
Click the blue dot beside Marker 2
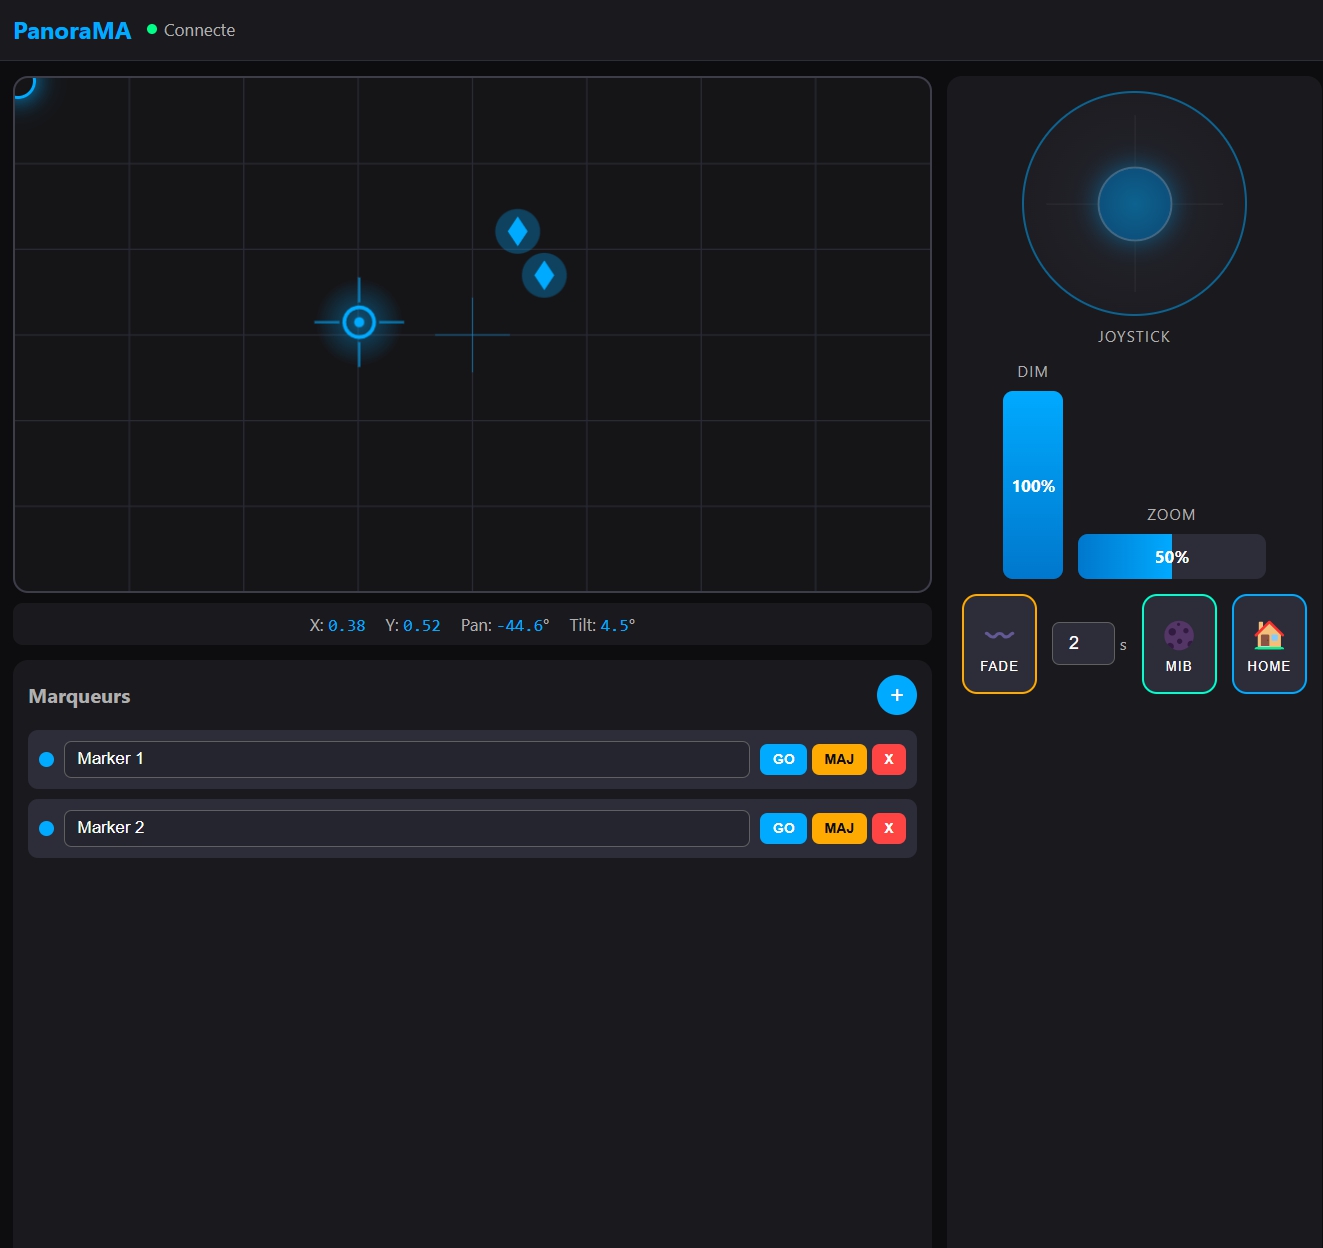pyautogui.click(x=46, y=828)
